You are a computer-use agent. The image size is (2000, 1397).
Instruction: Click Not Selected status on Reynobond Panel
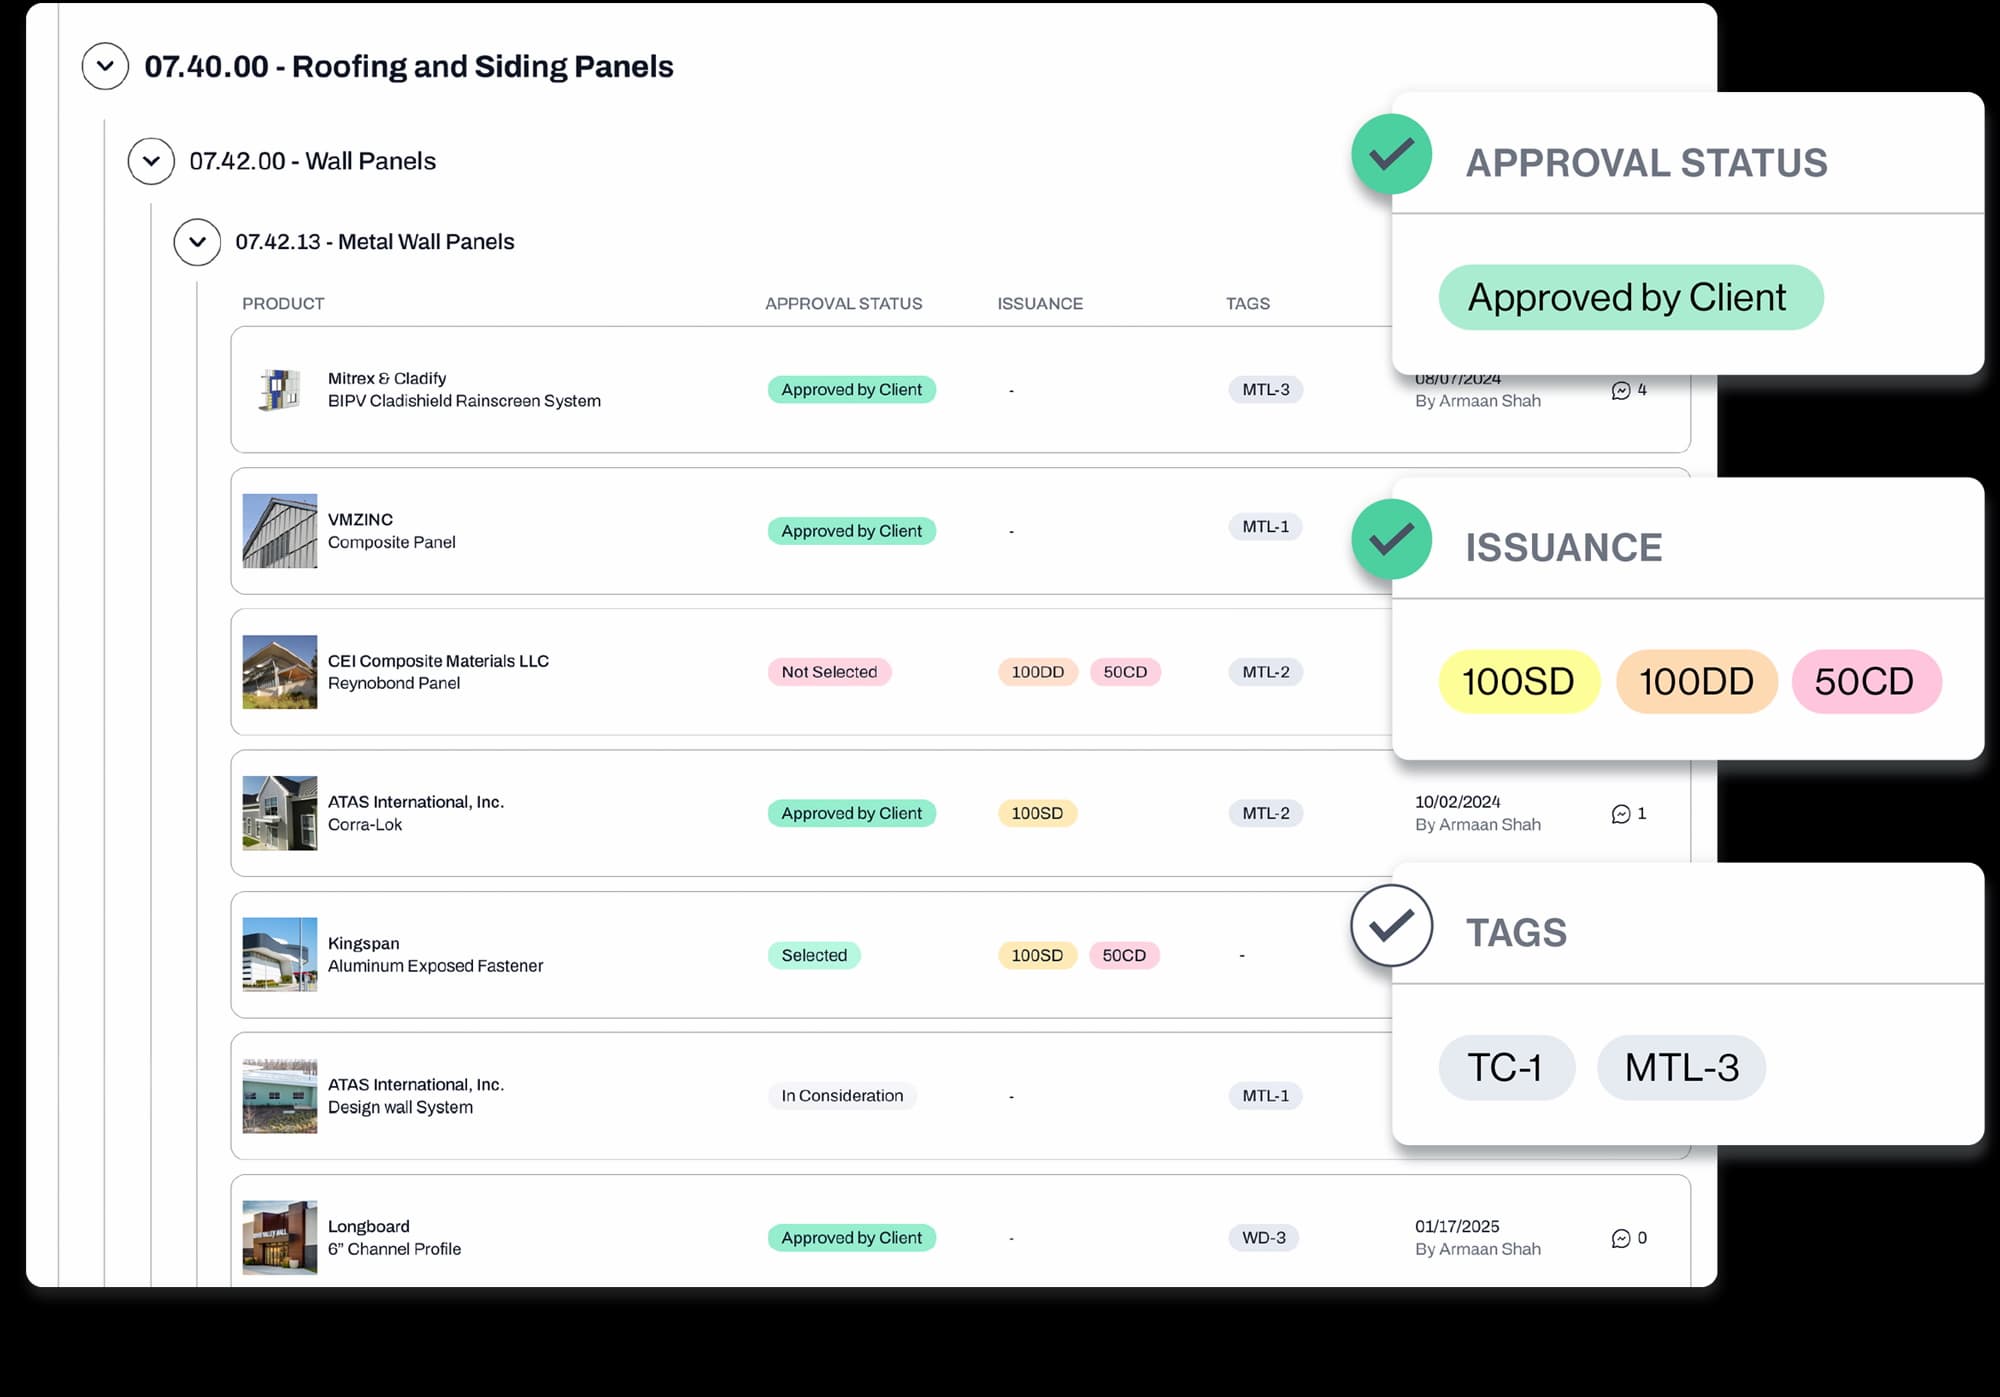point(829,672)
